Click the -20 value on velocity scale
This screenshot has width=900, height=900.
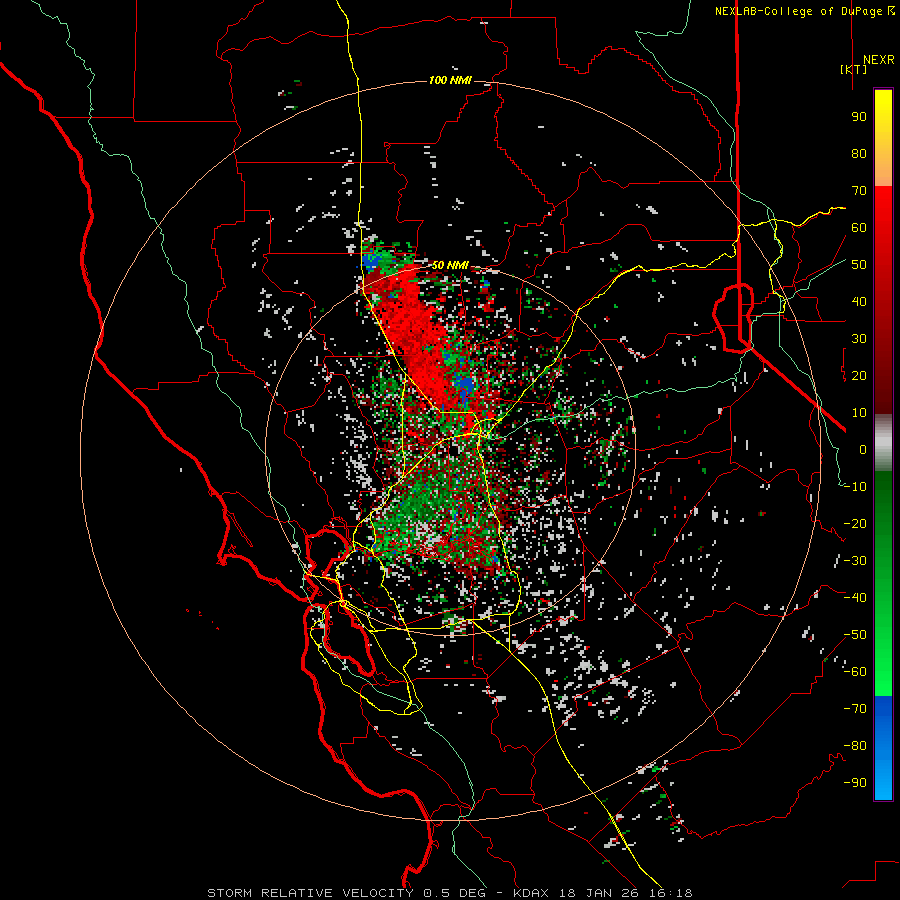pyautogui.click(x=855, y=524)
